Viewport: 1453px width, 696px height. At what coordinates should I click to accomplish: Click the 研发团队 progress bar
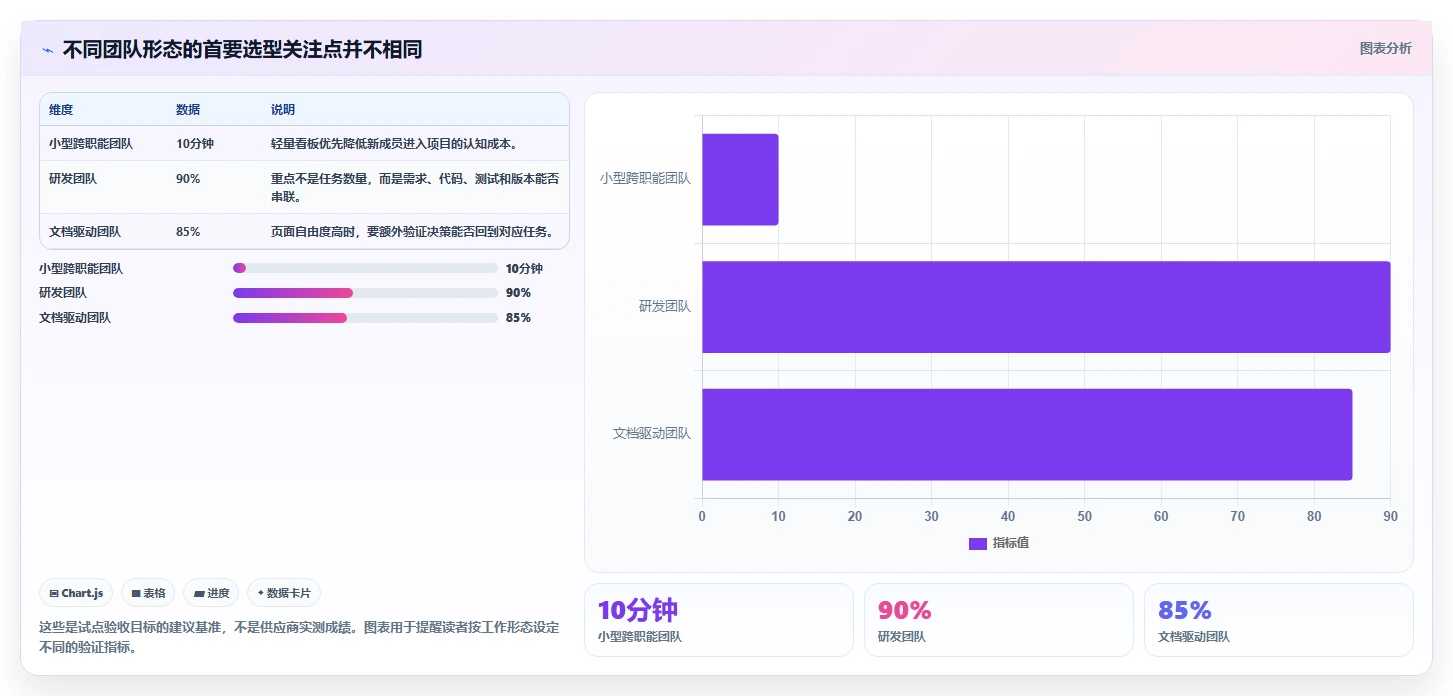(x=365, y=293)
